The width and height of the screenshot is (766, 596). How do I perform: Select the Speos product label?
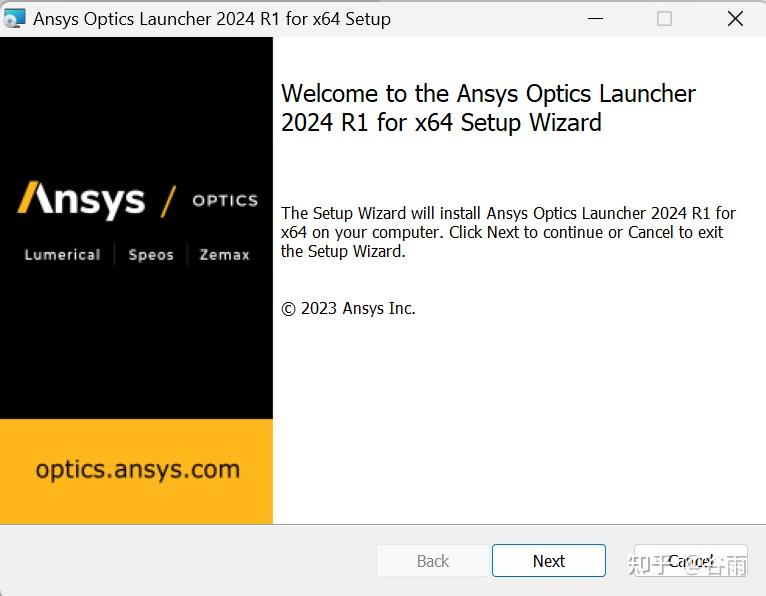tap(151, 255)
